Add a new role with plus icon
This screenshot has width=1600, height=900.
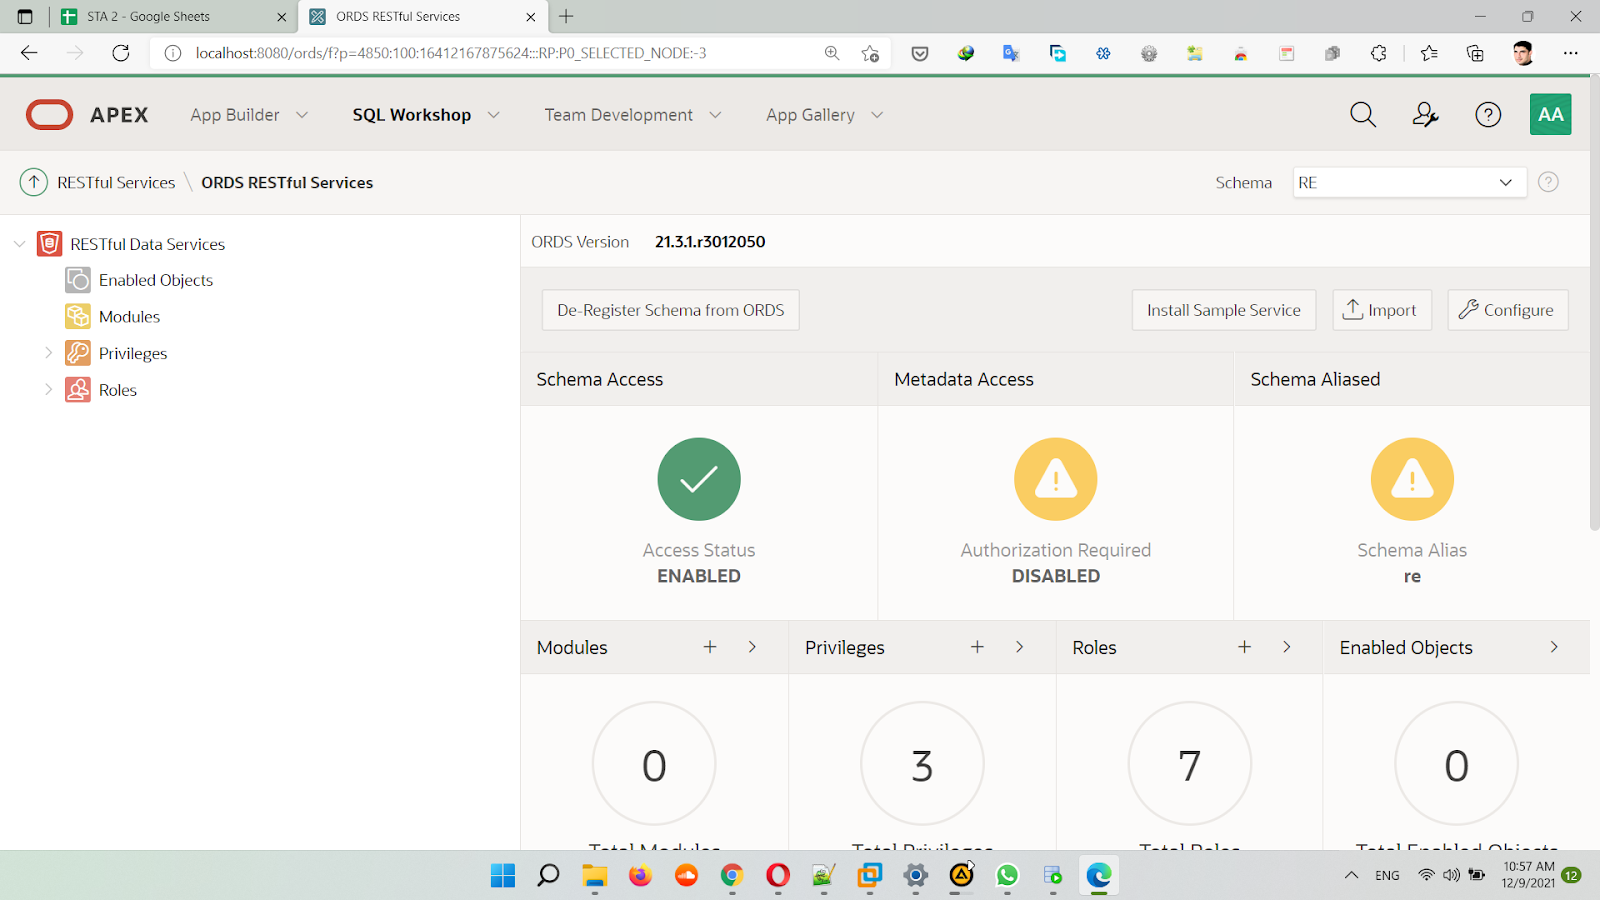point(1244,647)
